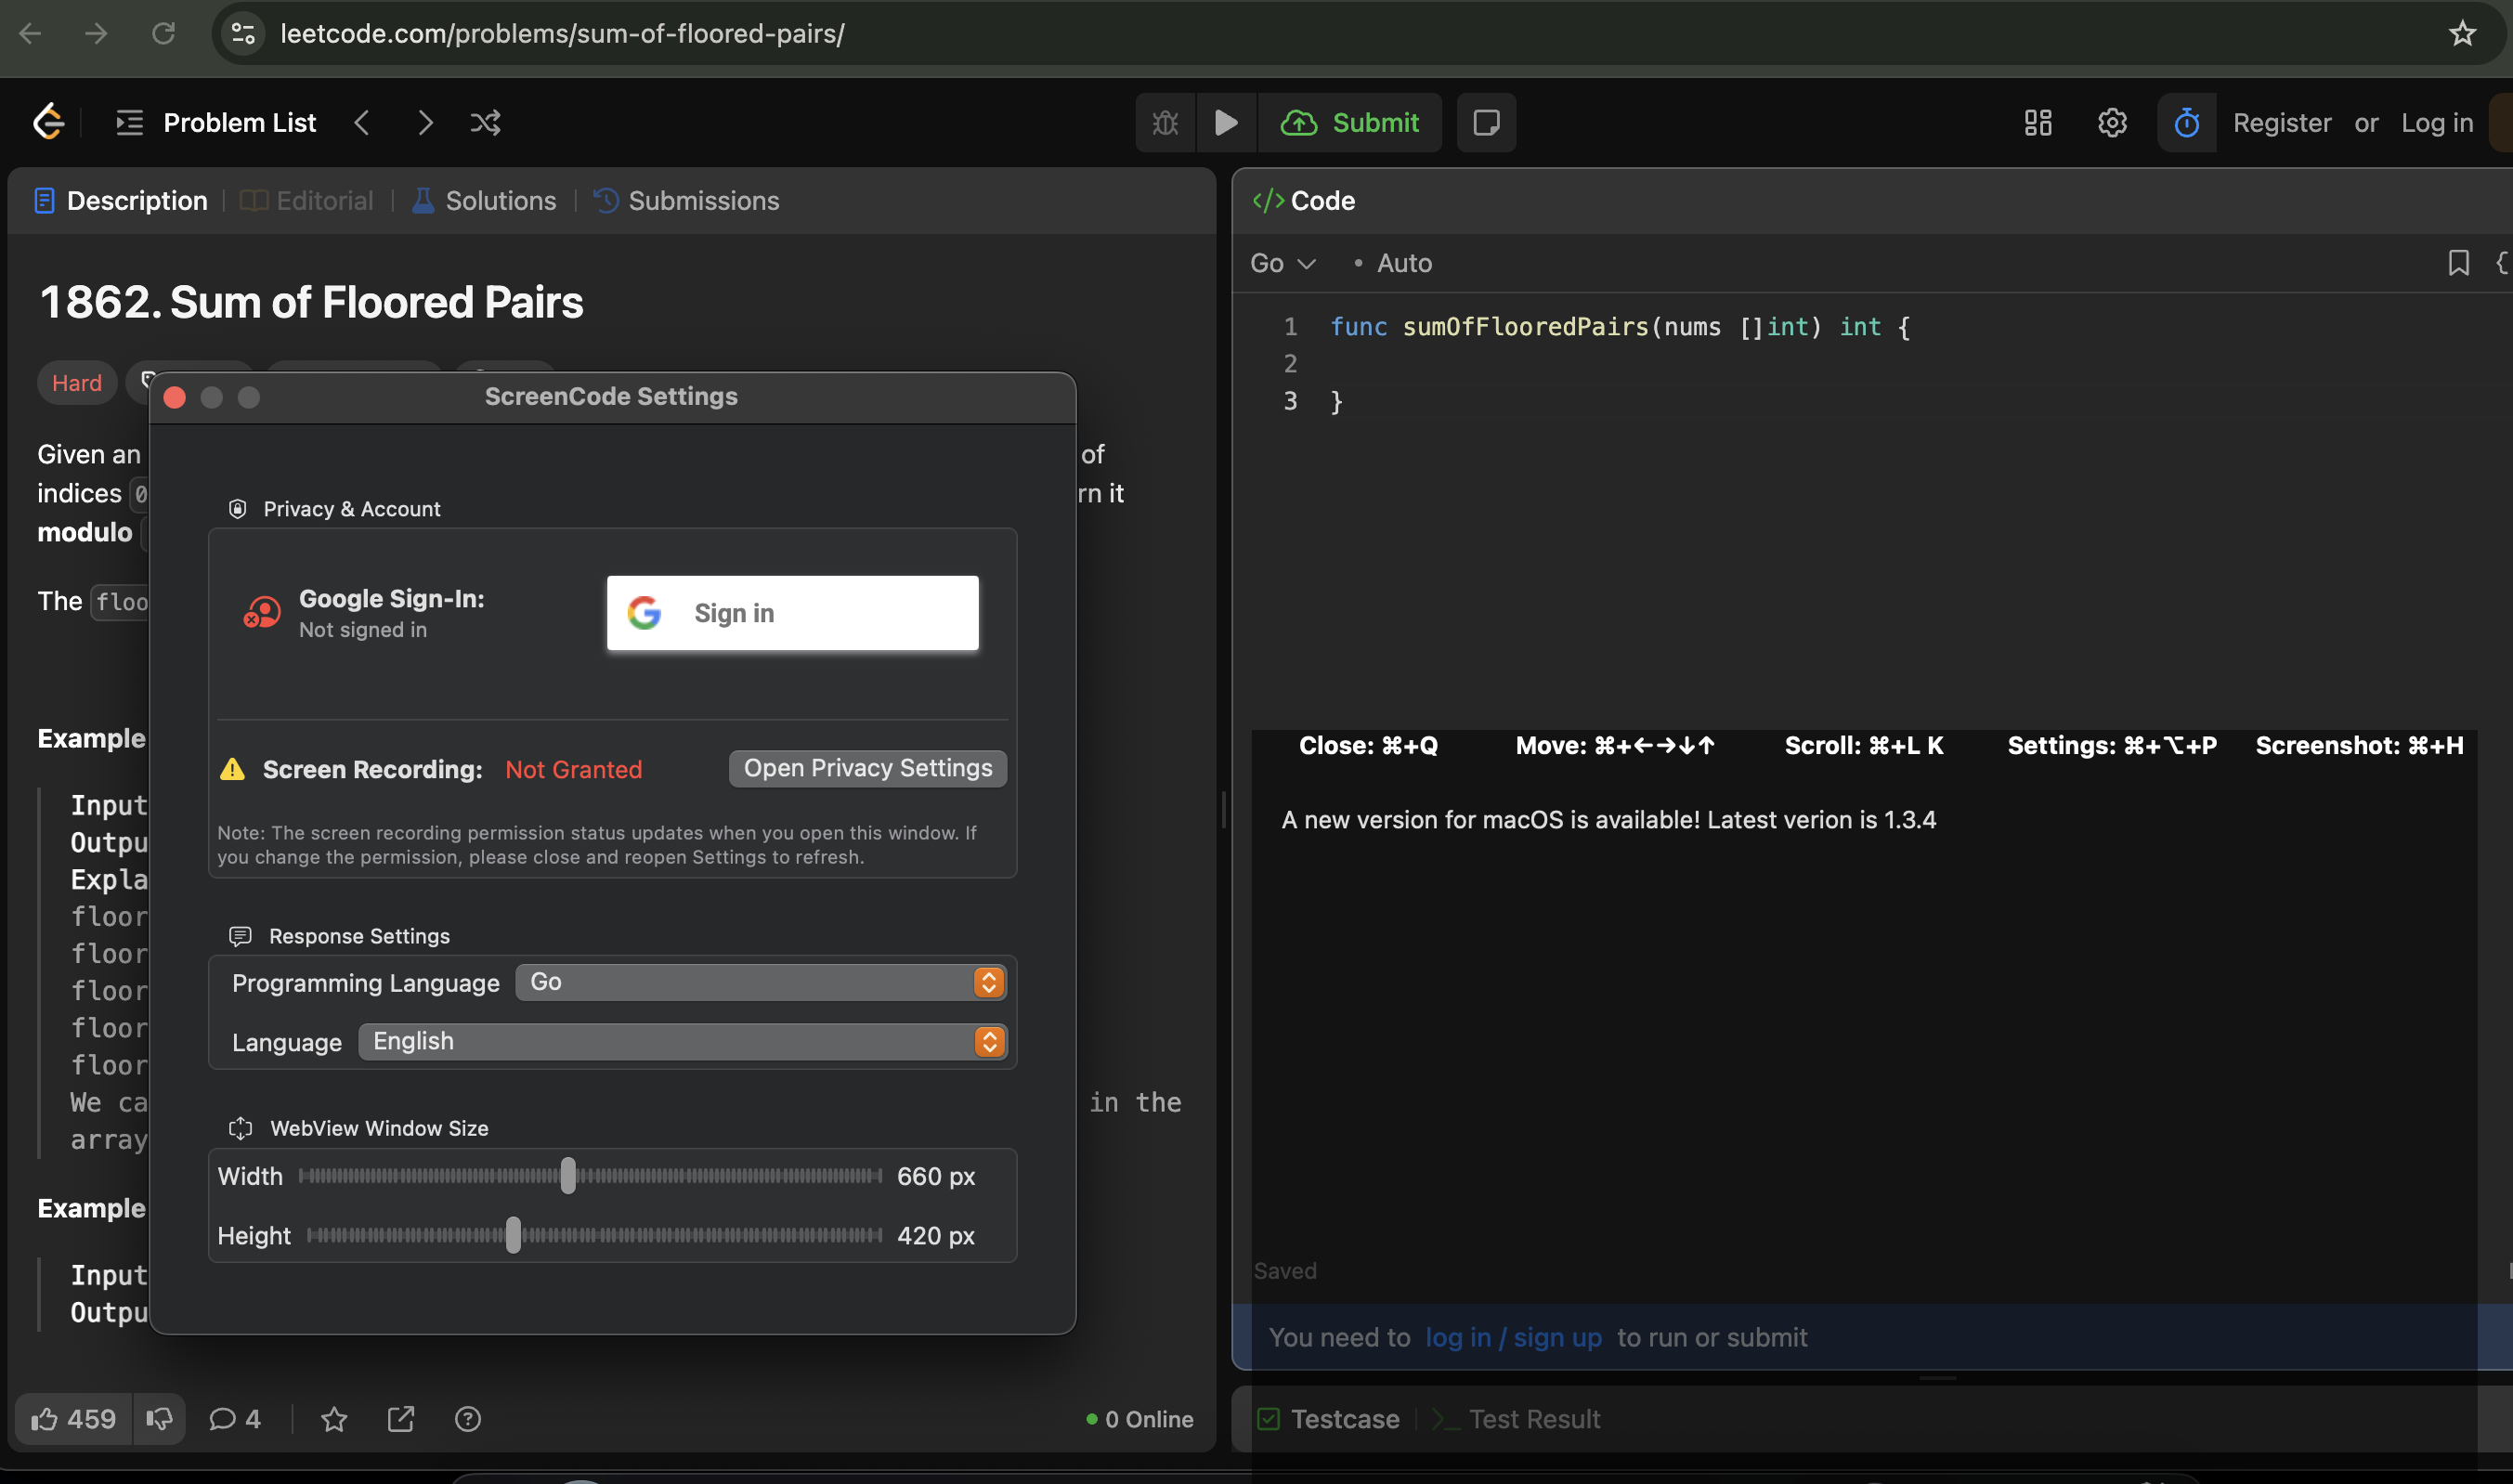
Task: Click the log in / sign up link
Action: [x=1513, y=1337]
